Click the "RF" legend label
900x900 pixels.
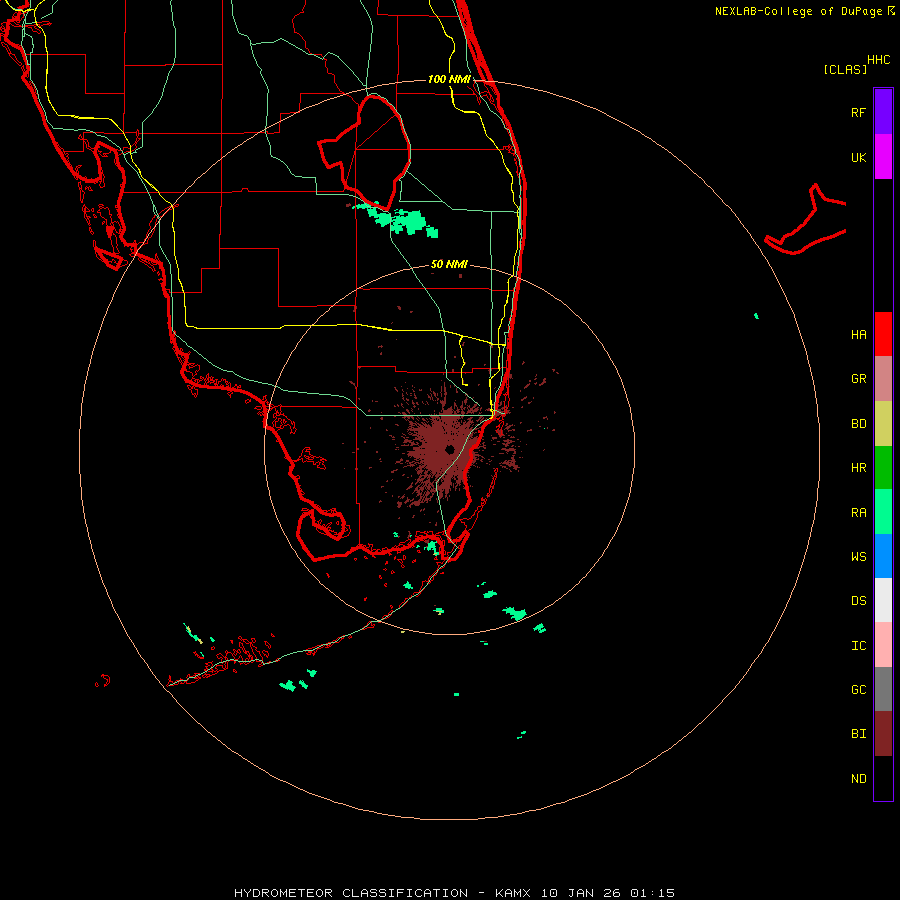[858, 113]
